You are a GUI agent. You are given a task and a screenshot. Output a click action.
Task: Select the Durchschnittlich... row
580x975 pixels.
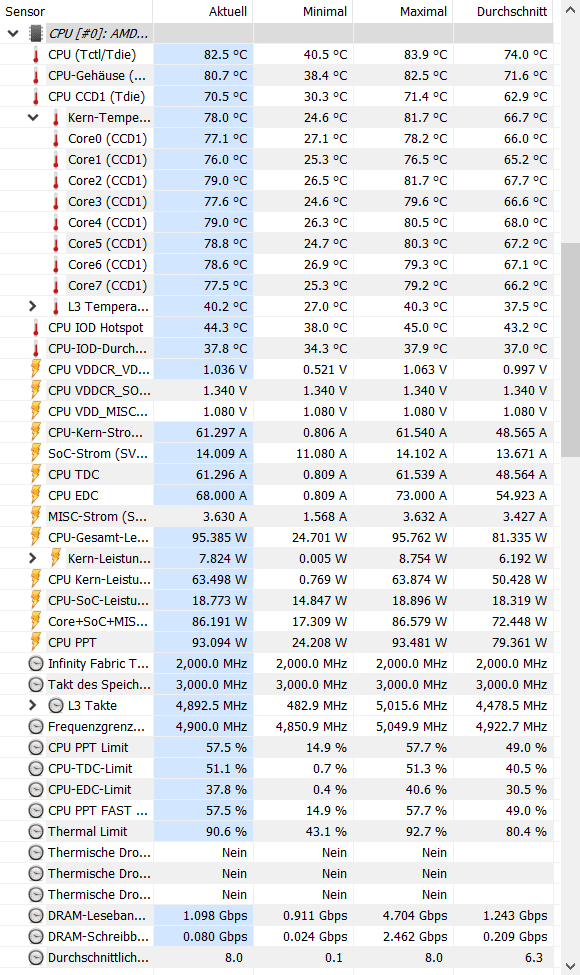click(x=276, y=958)
